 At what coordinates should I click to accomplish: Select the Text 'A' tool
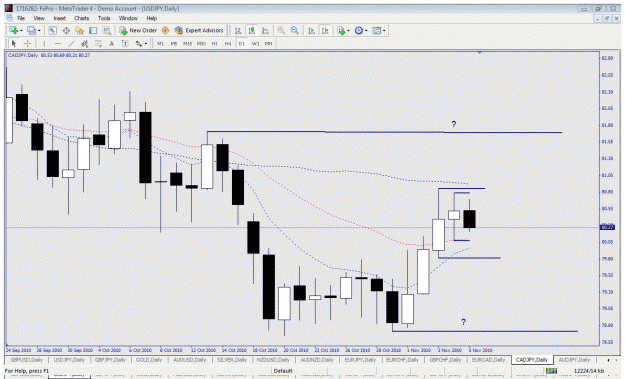(x=112, y=43)
